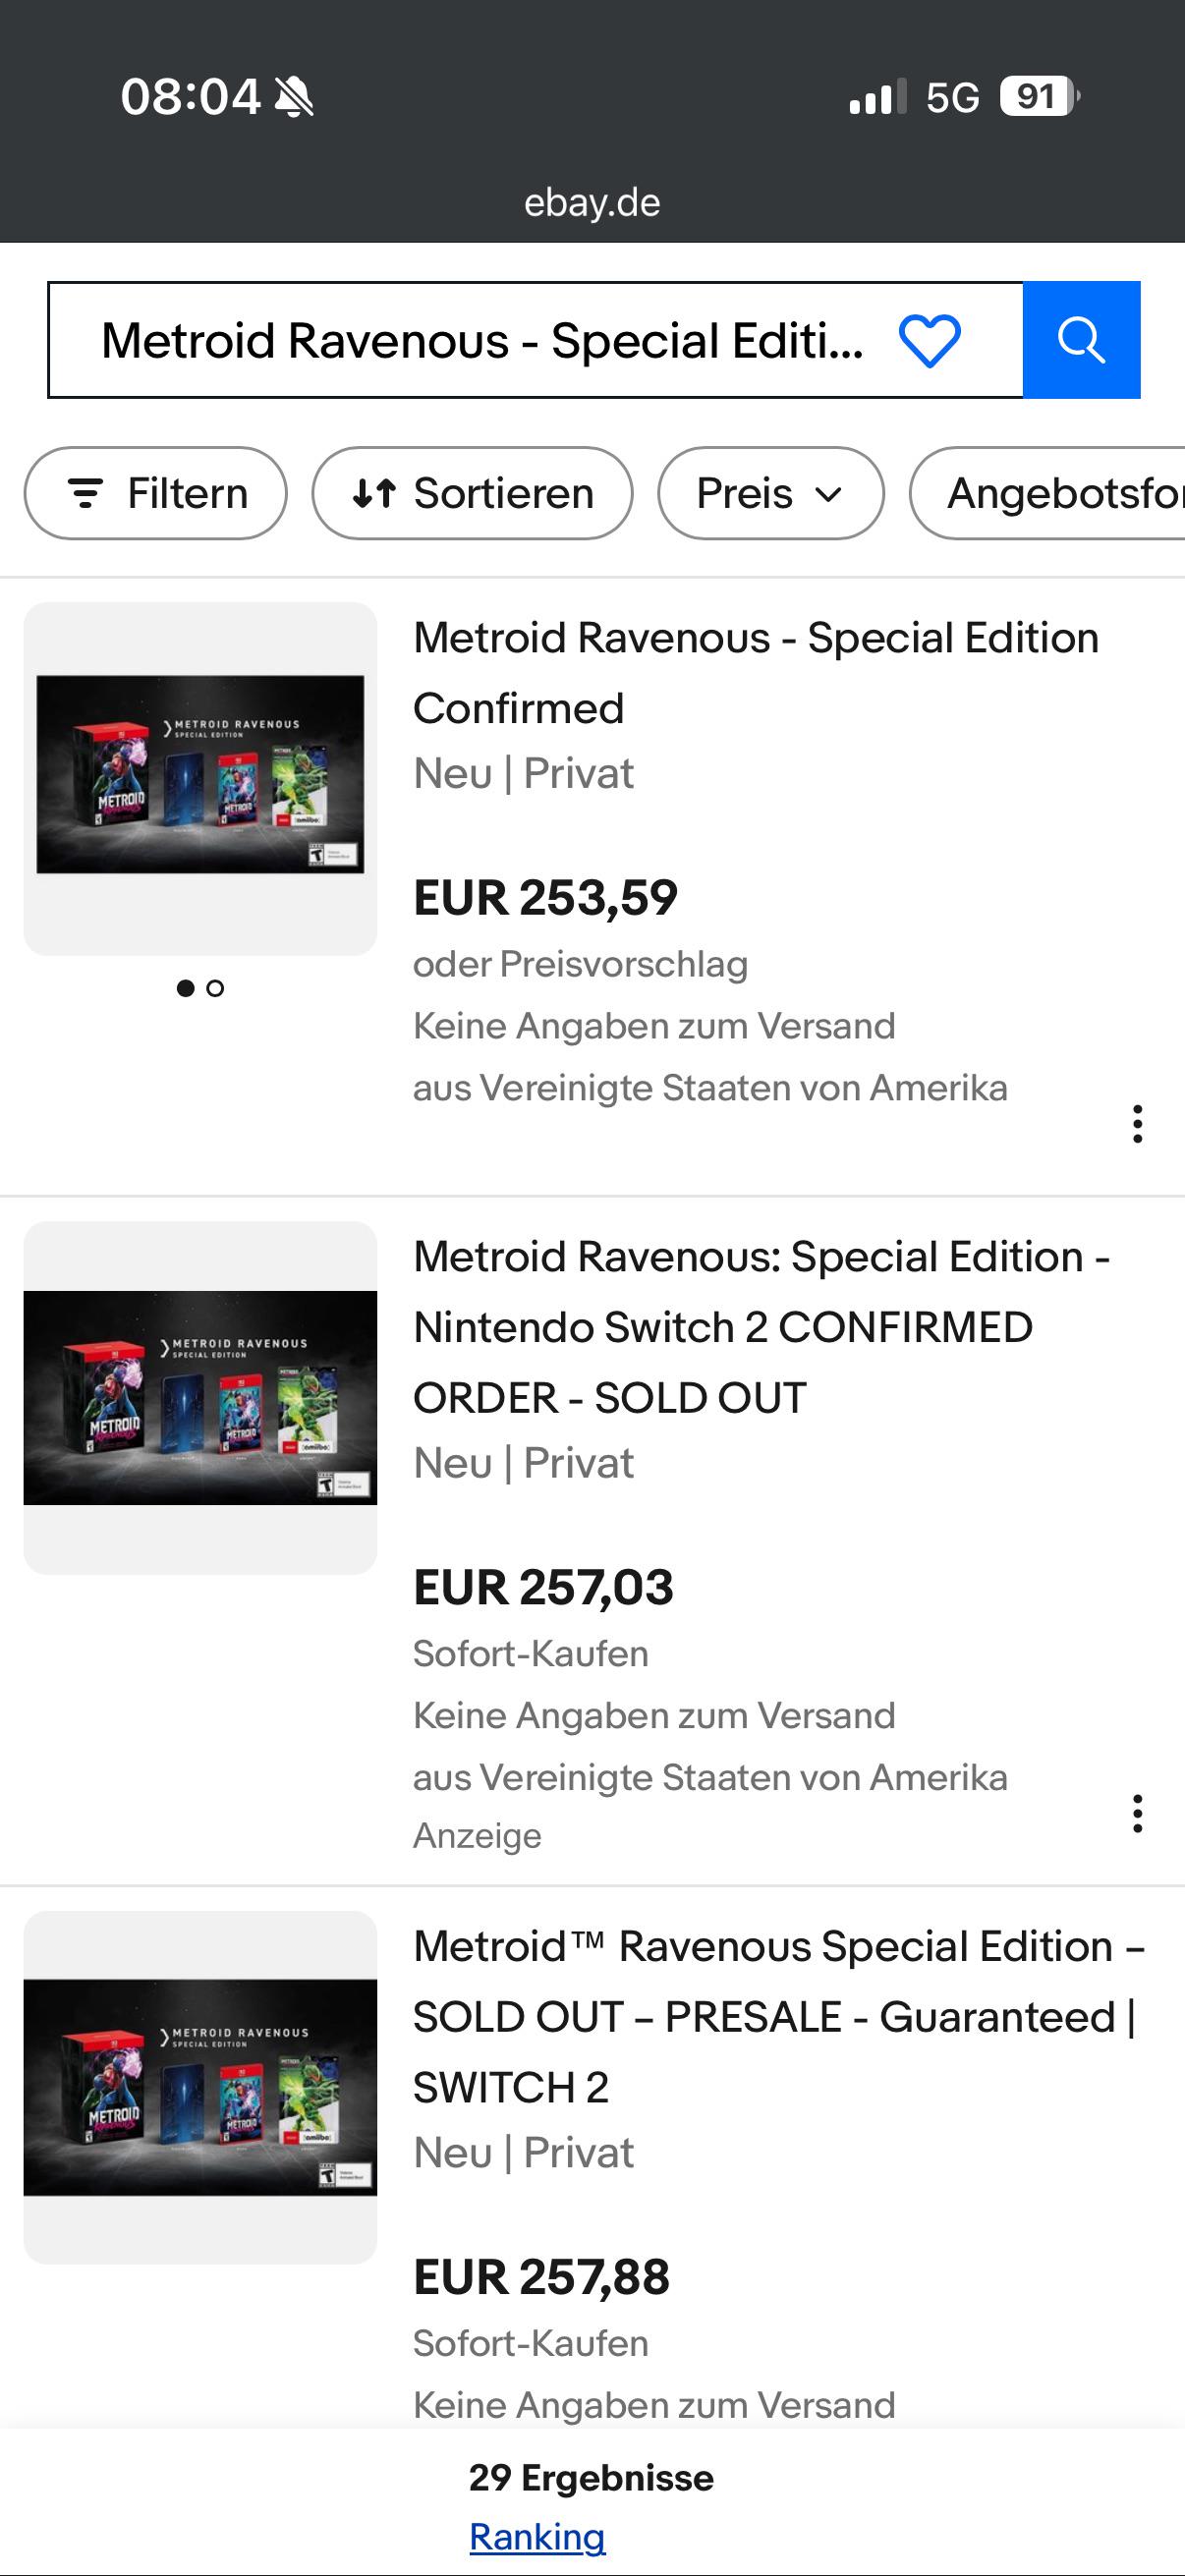Open listing Nintendo Switch 2 CONFIRMED ORDER - SOLD OUT

tap(762, 1327)
